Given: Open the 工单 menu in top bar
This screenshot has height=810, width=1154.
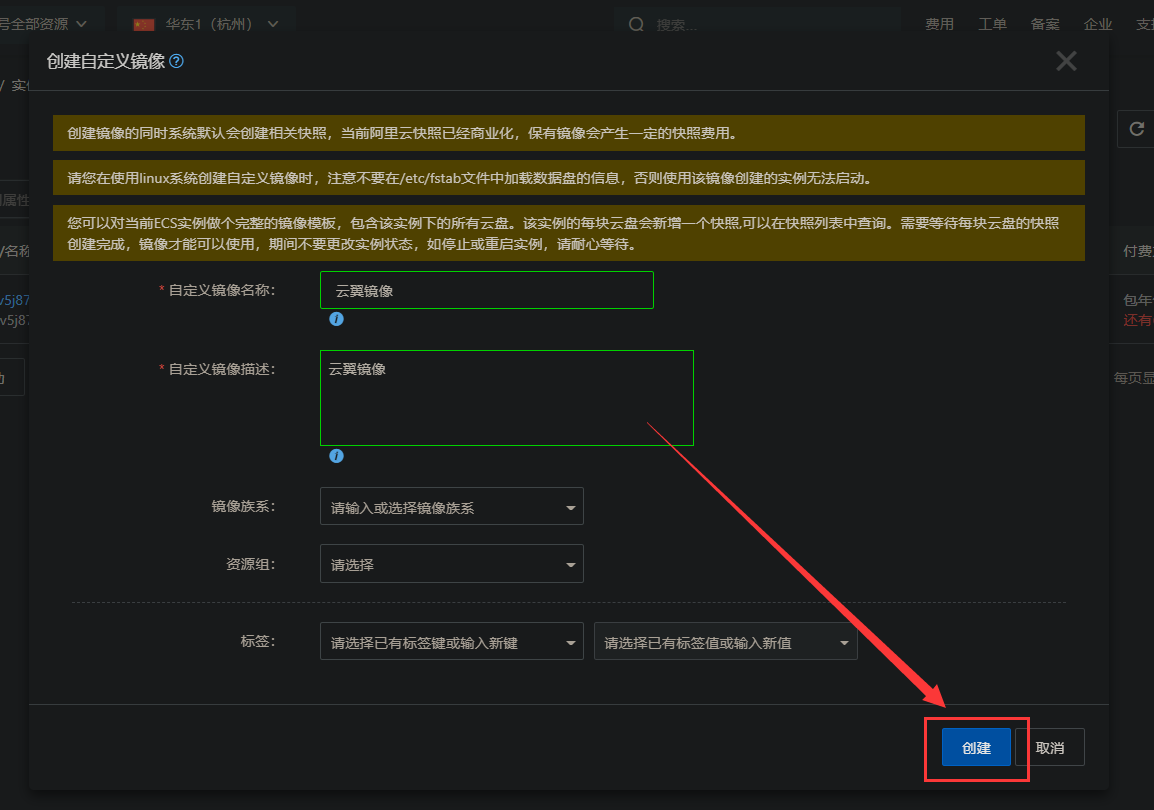Looking at the screenshot, I should pyautogui.click(x=992, y=24).
